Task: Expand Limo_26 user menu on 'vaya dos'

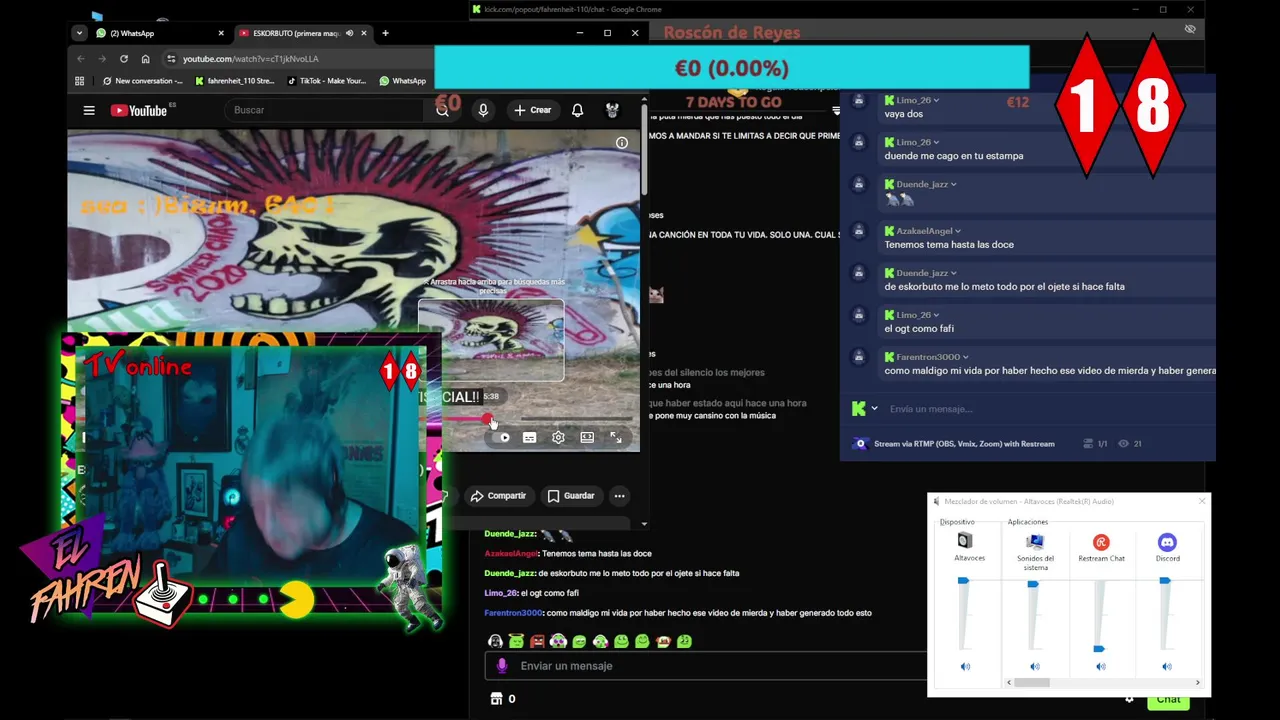Action: (x=936, y=100)
